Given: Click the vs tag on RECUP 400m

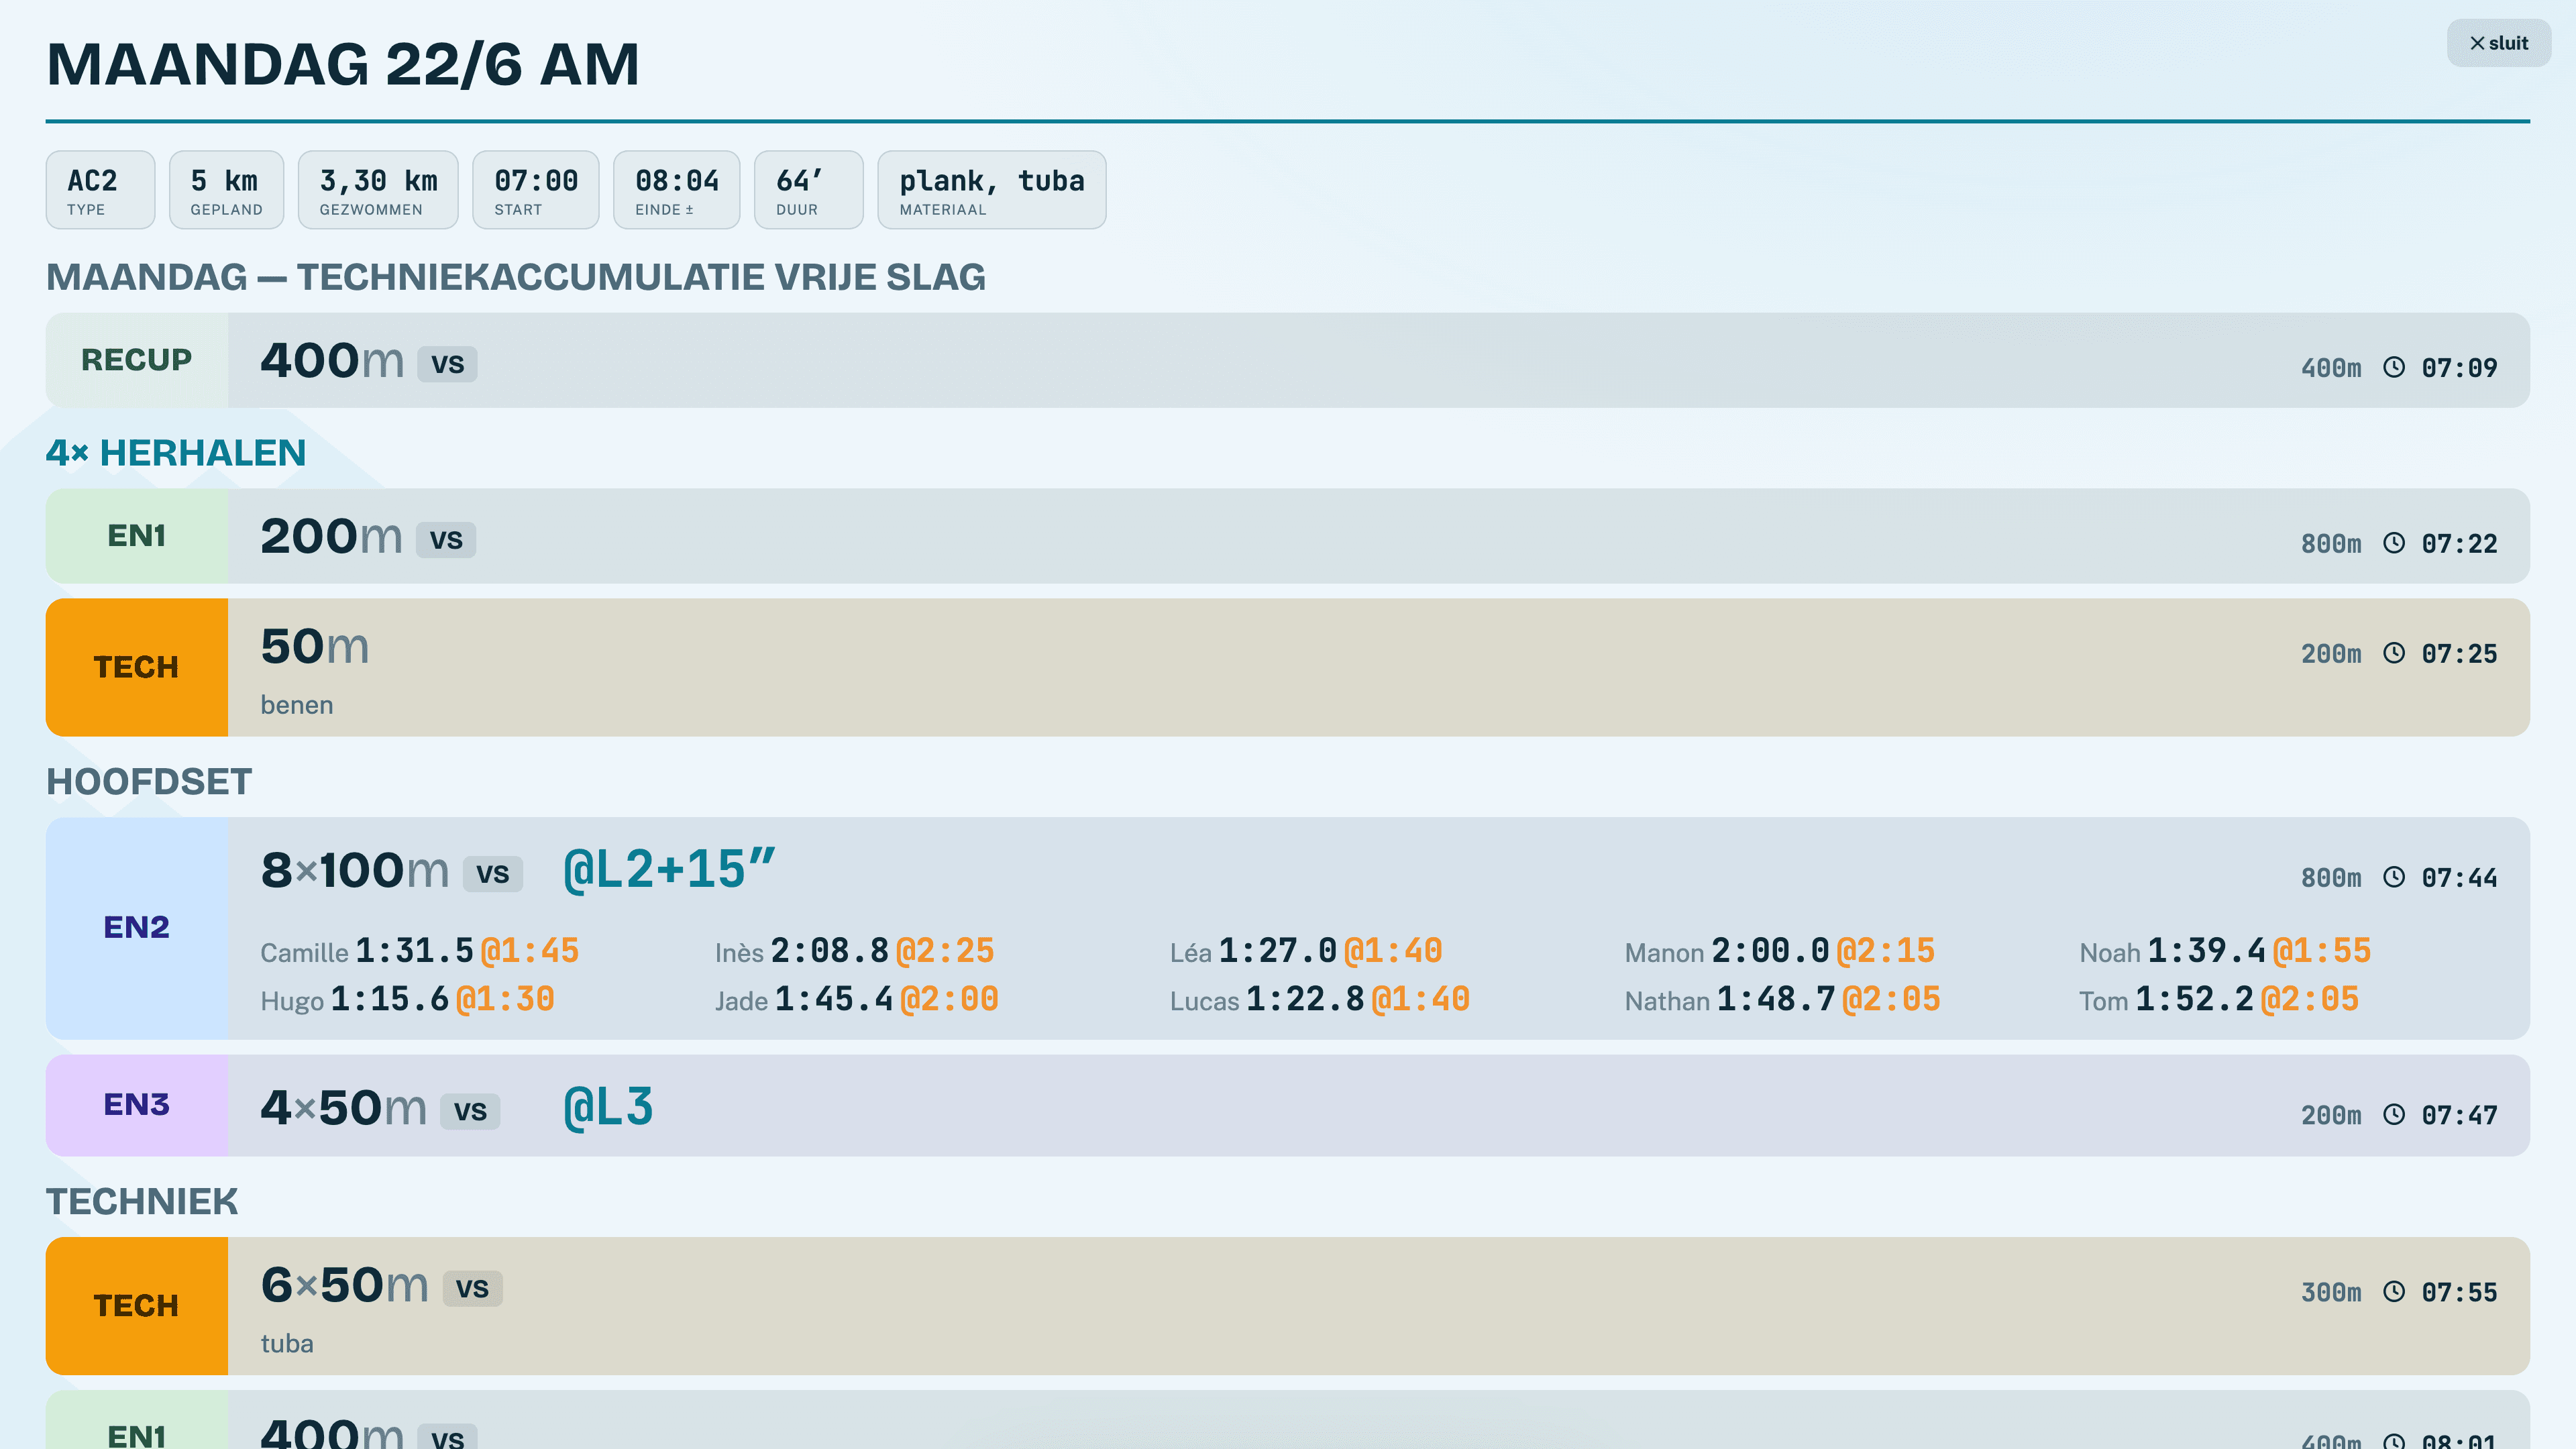Looking at the screenshot, I should click(x=447, y=363).
